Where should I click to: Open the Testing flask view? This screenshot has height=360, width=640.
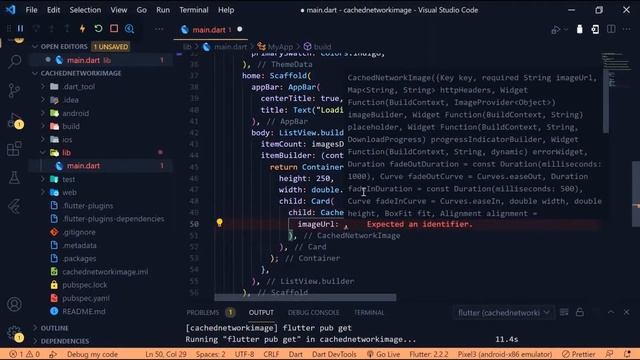pos(14,178)
